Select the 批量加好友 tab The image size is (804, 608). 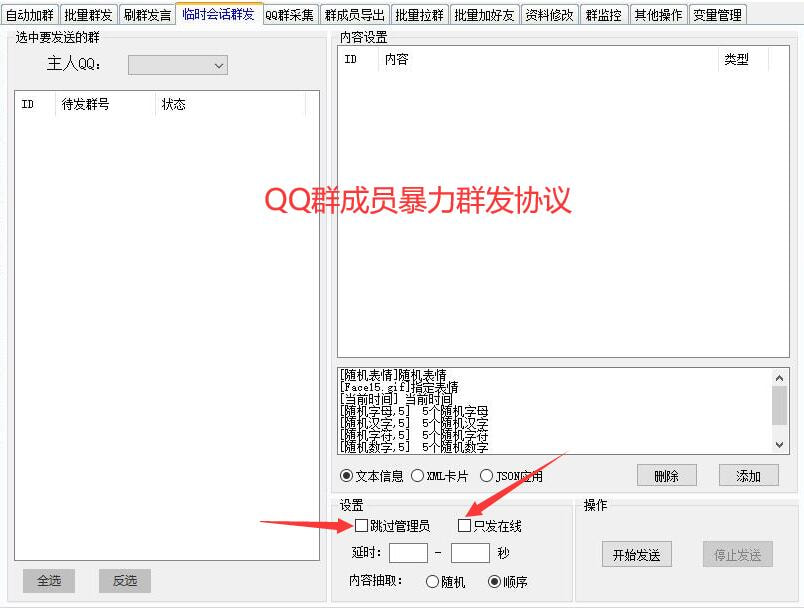point(484,15)
